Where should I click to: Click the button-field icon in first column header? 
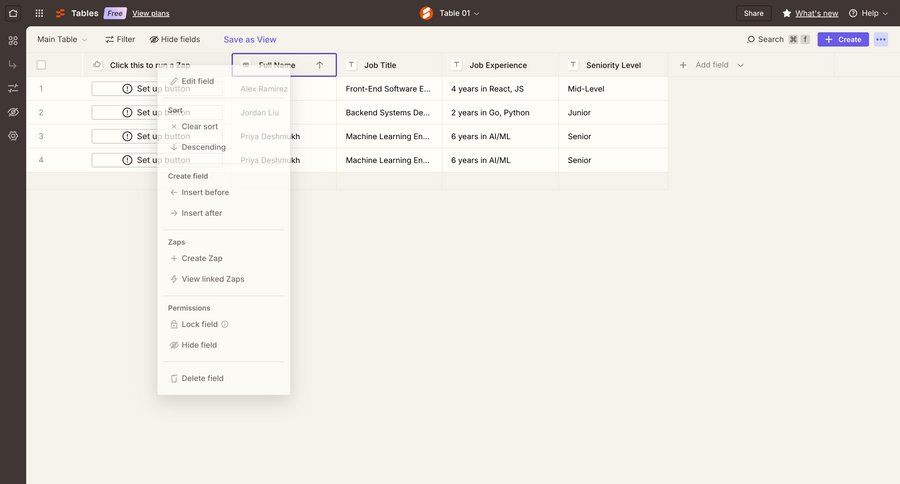97,65
